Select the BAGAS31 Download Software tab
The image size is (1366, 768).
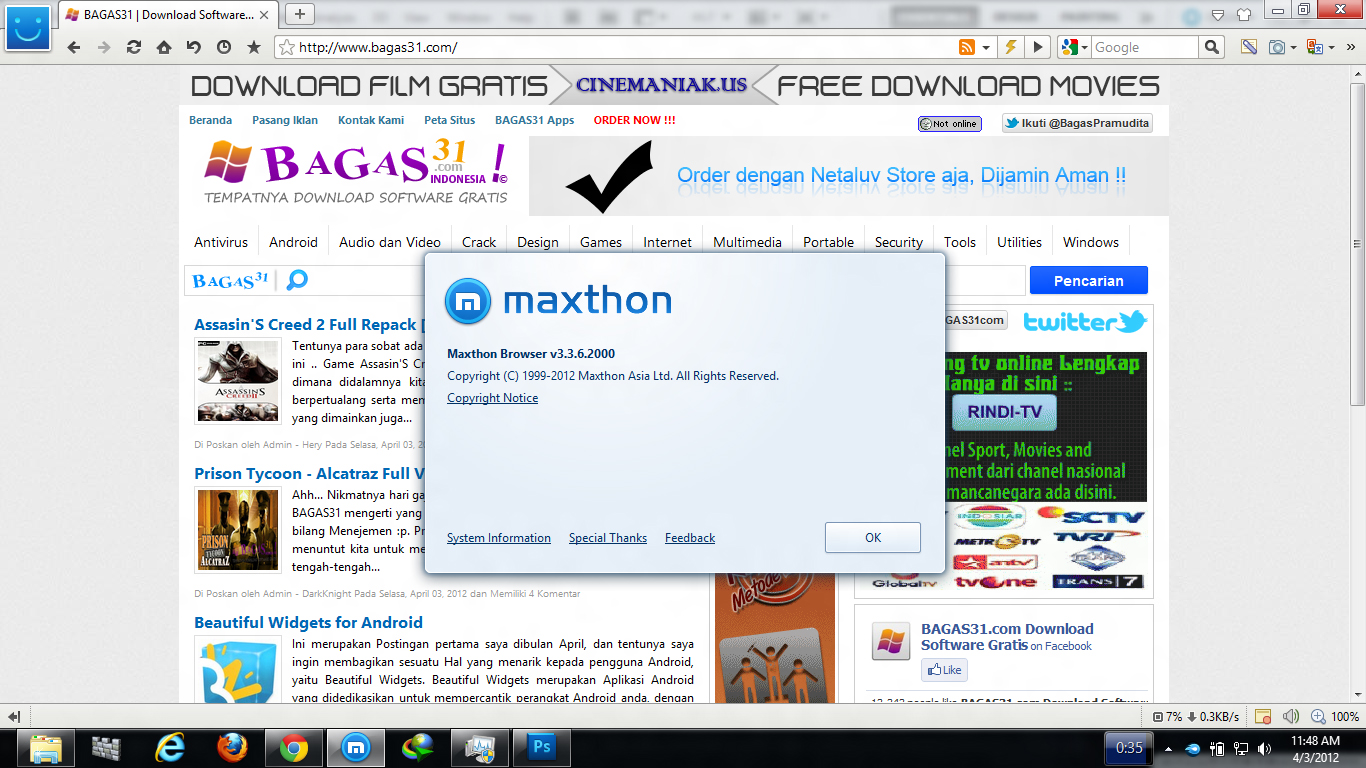point(169,15)
